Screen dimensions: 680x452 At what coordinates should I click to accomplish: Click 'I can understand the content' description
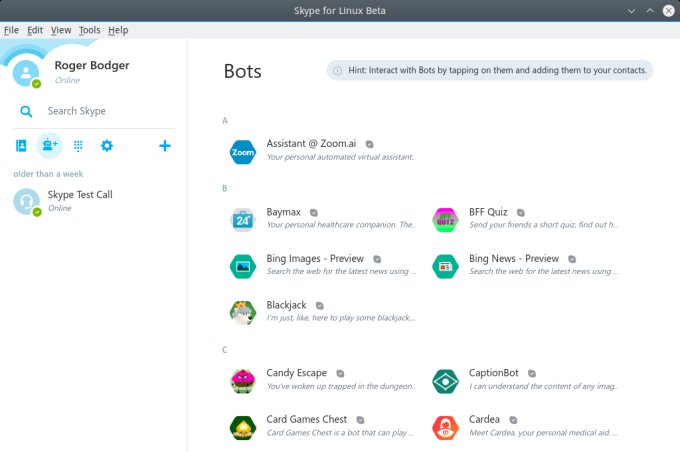544,386
